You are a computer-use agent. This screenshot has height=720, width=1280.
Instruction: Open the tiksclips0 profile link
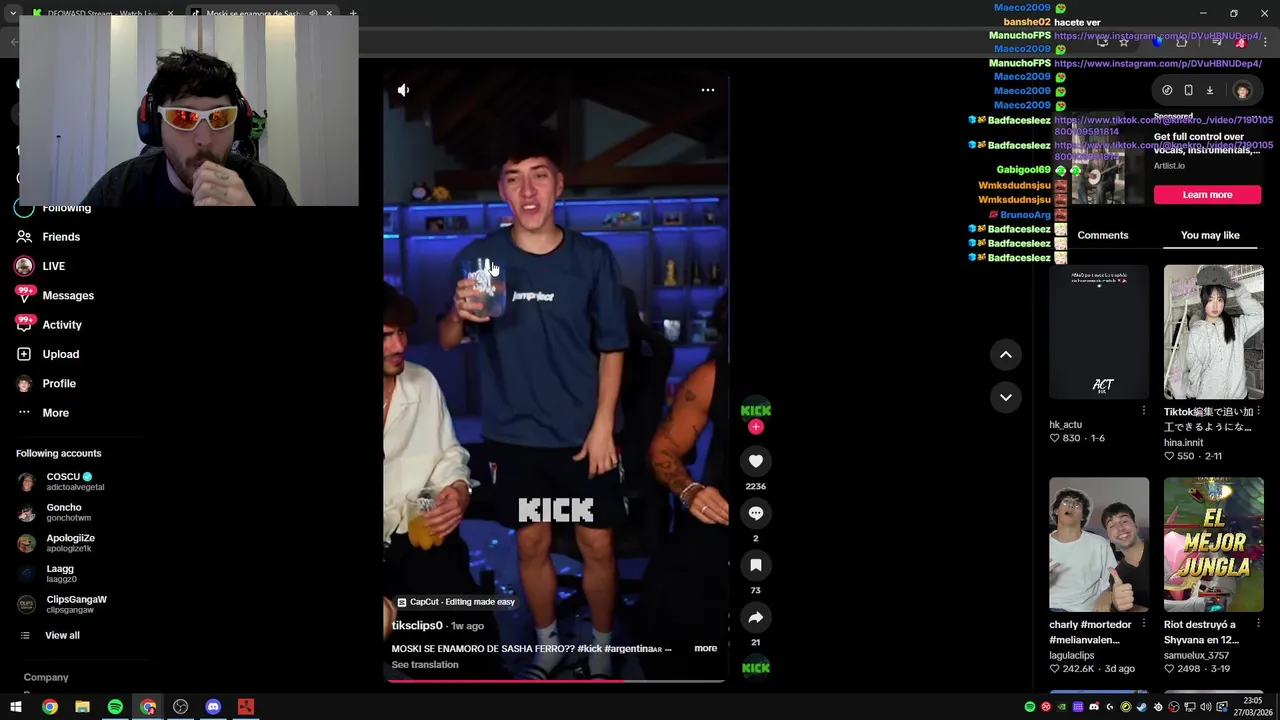tap(417, 626)
